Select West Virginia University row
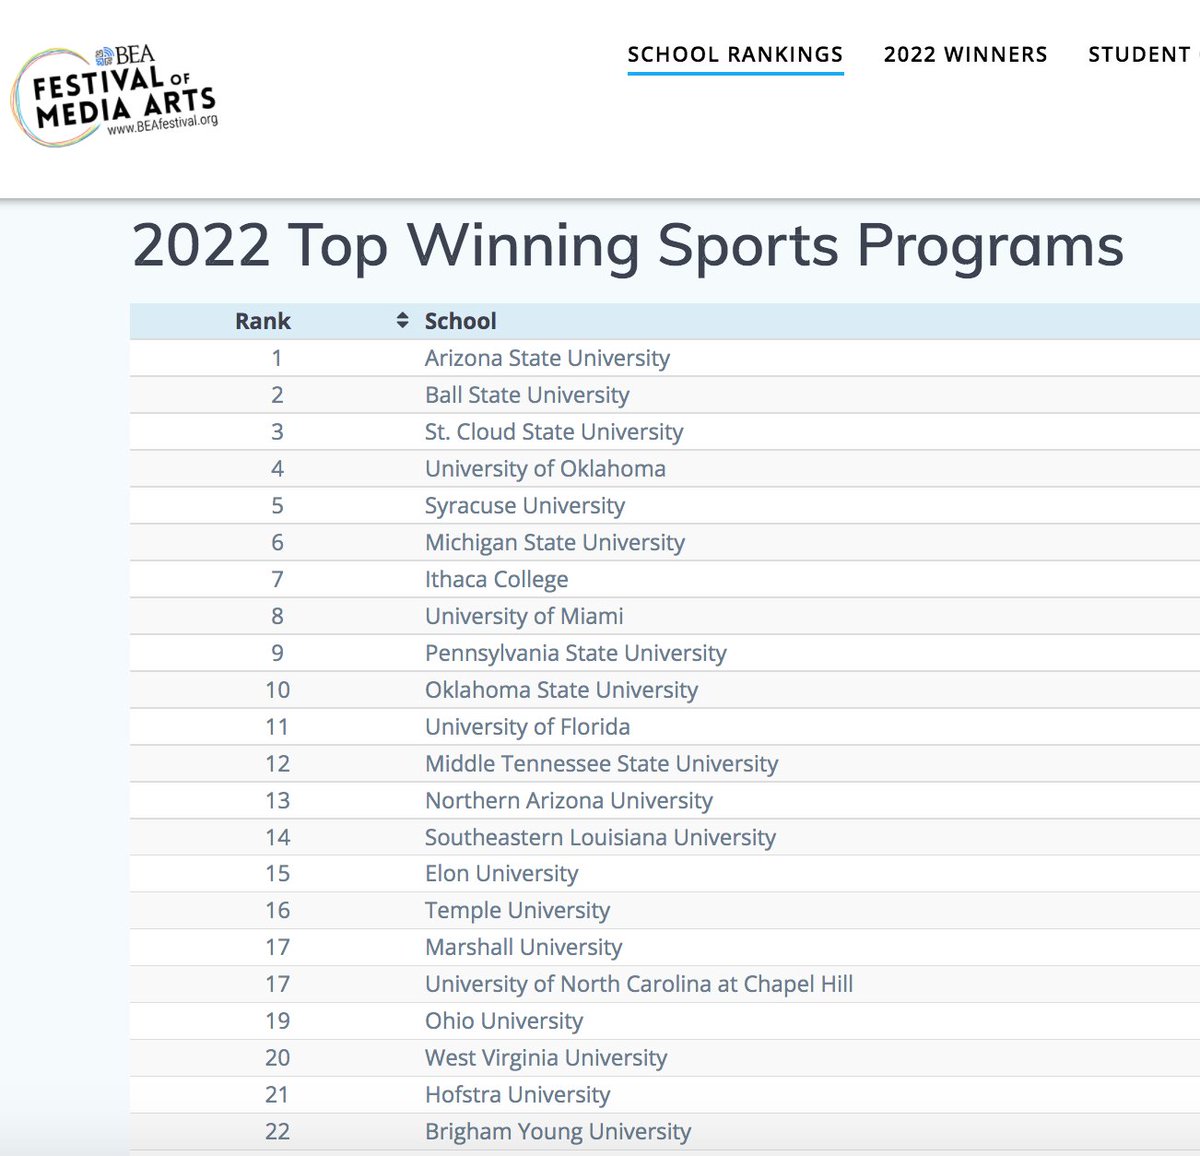Viewport: 1200px width, 1156px height. [x=665, y=1059]
